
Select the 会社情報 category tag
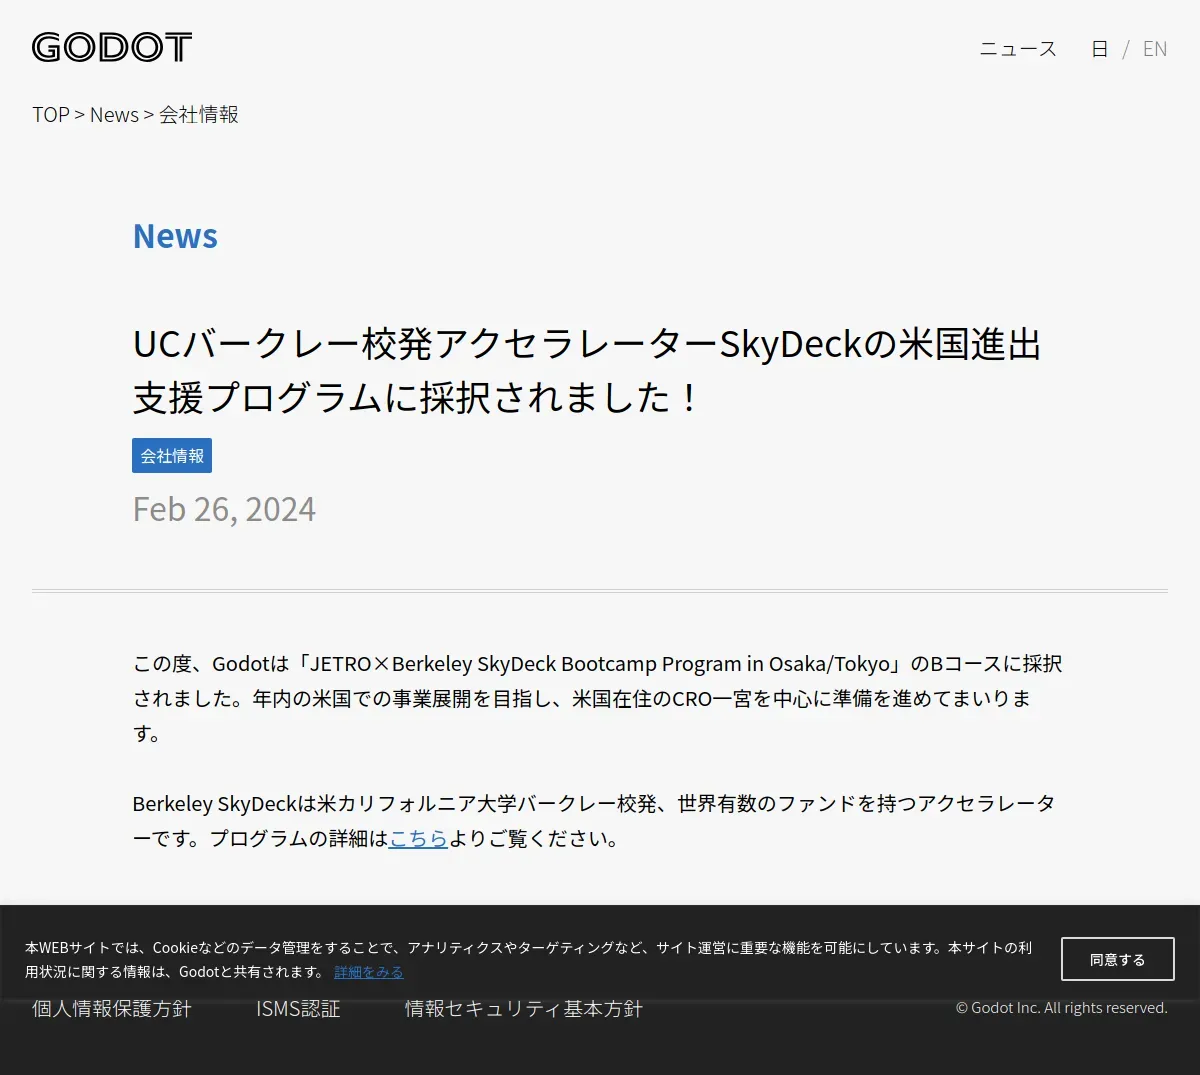click(x=172, y=455)
